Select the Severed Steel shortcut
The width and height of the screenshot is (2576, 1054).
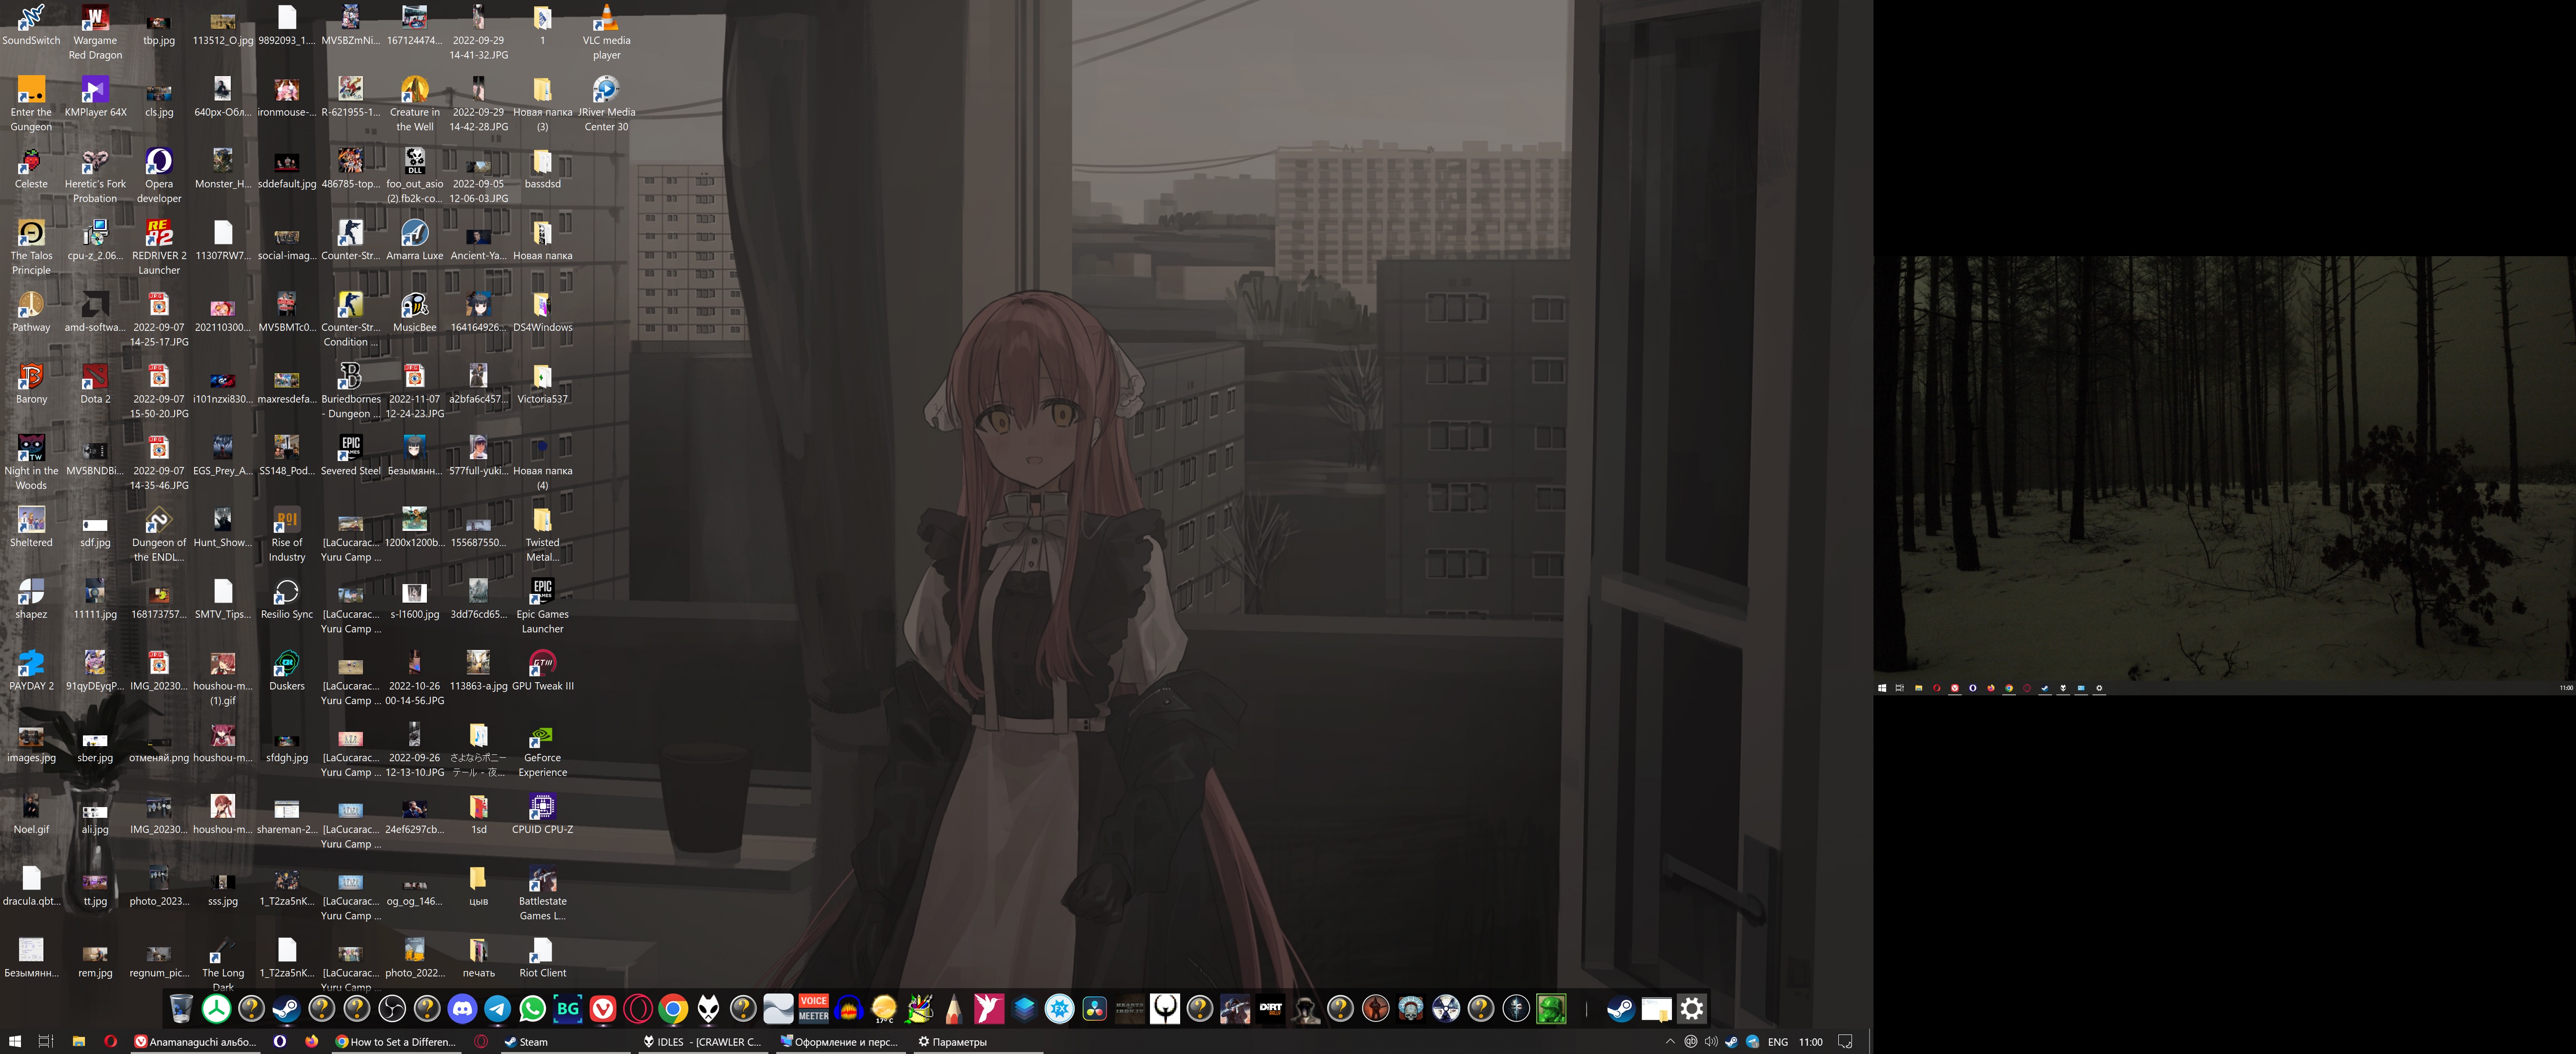pos(350,456)
